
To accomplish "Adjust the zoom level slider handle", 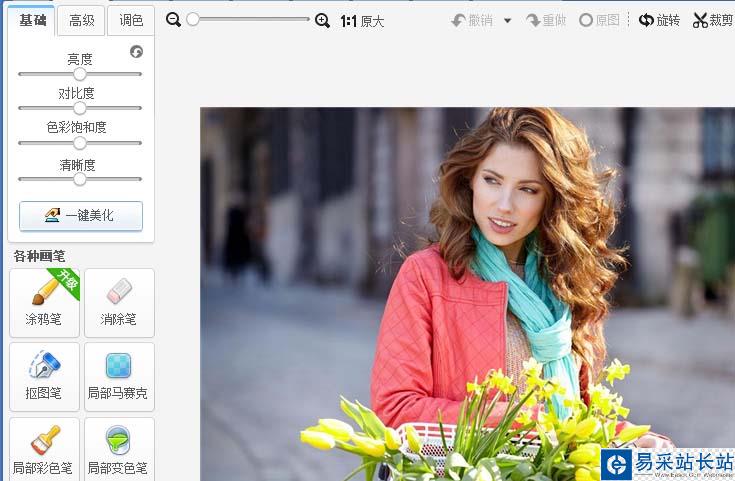I will 193,19.
